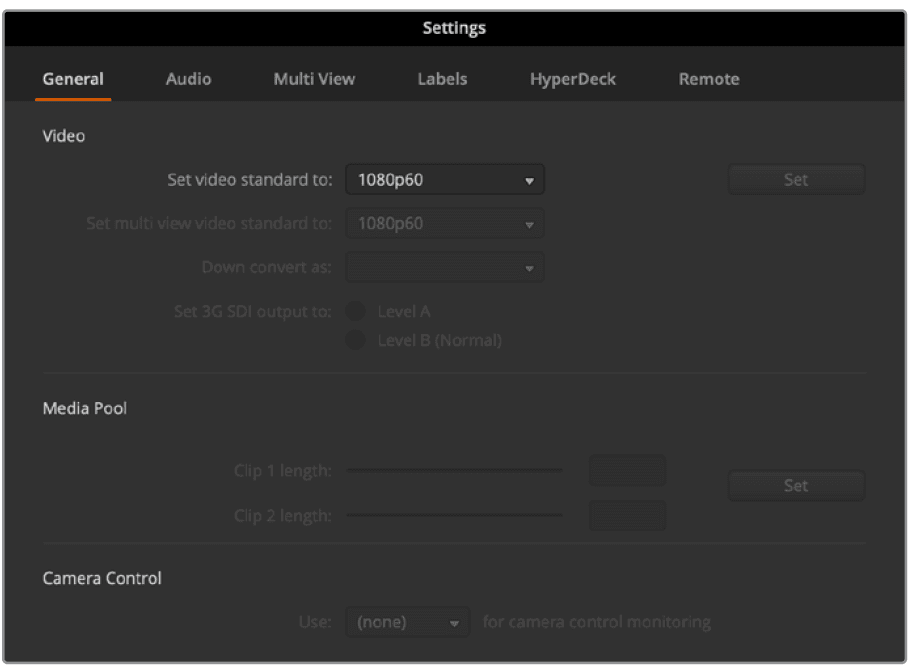Image resolution: width=909 pixels, height=670 pixels.
Task: Open the video standard dropdown showing 1080p60
Action: point(444,179)
